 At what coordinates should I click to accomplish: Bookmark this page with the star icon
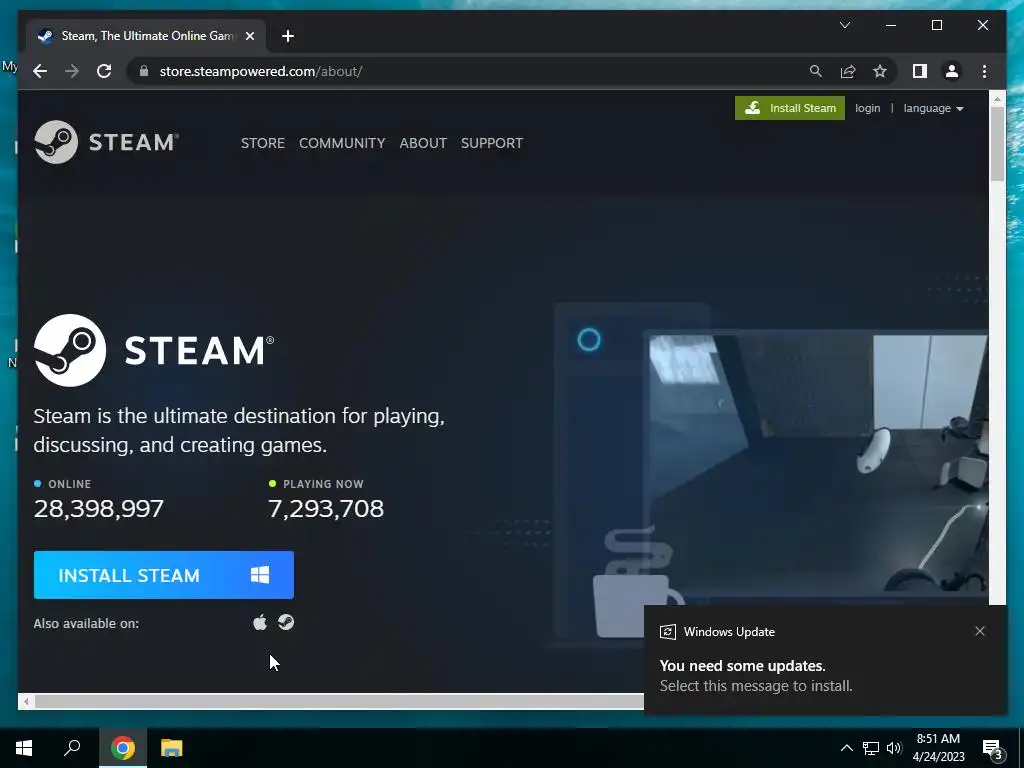tap(880, 71)
